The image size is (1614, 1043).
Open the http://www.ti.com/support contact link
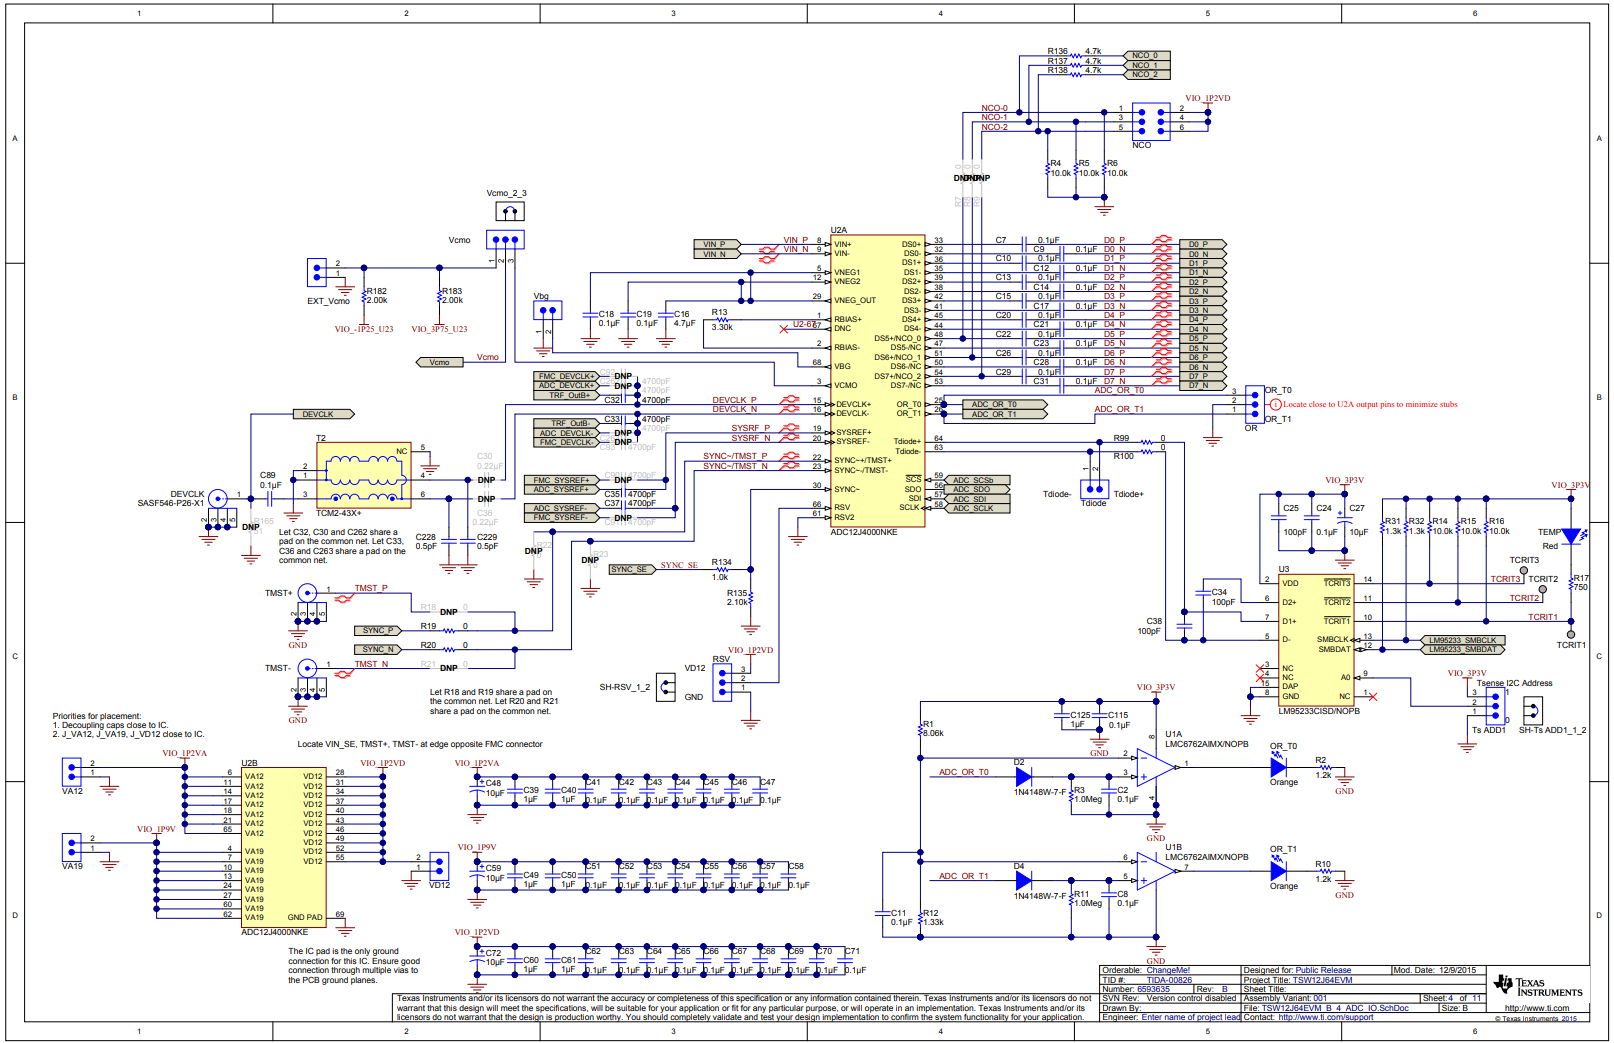[1325, 1017]
